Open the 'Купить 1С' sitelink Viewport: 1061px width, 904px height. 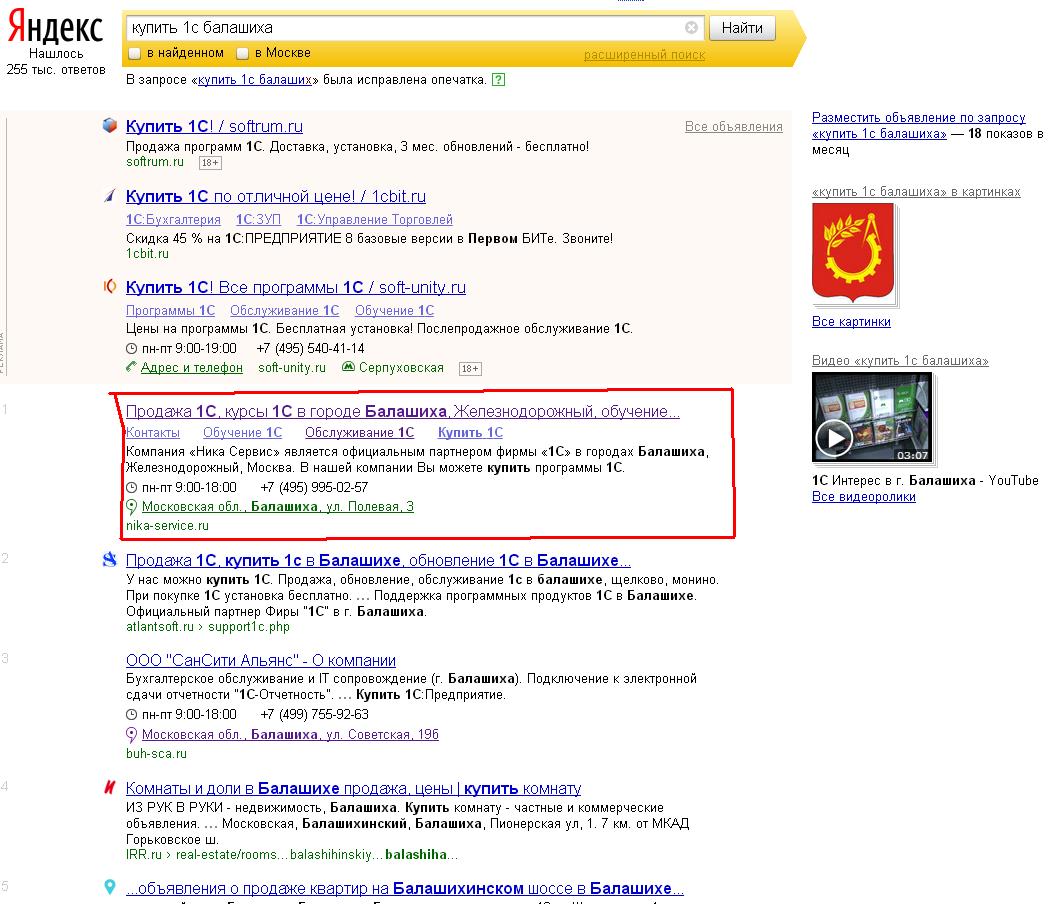(470, 432)
